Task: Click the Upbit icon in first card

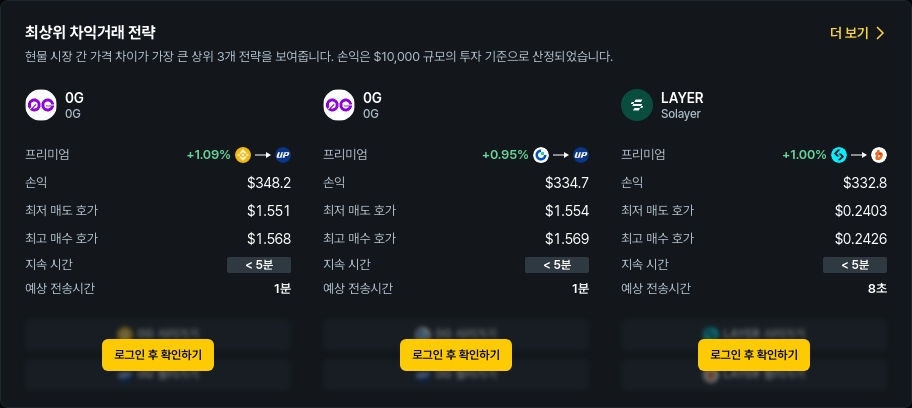Action: click(283, 155)
